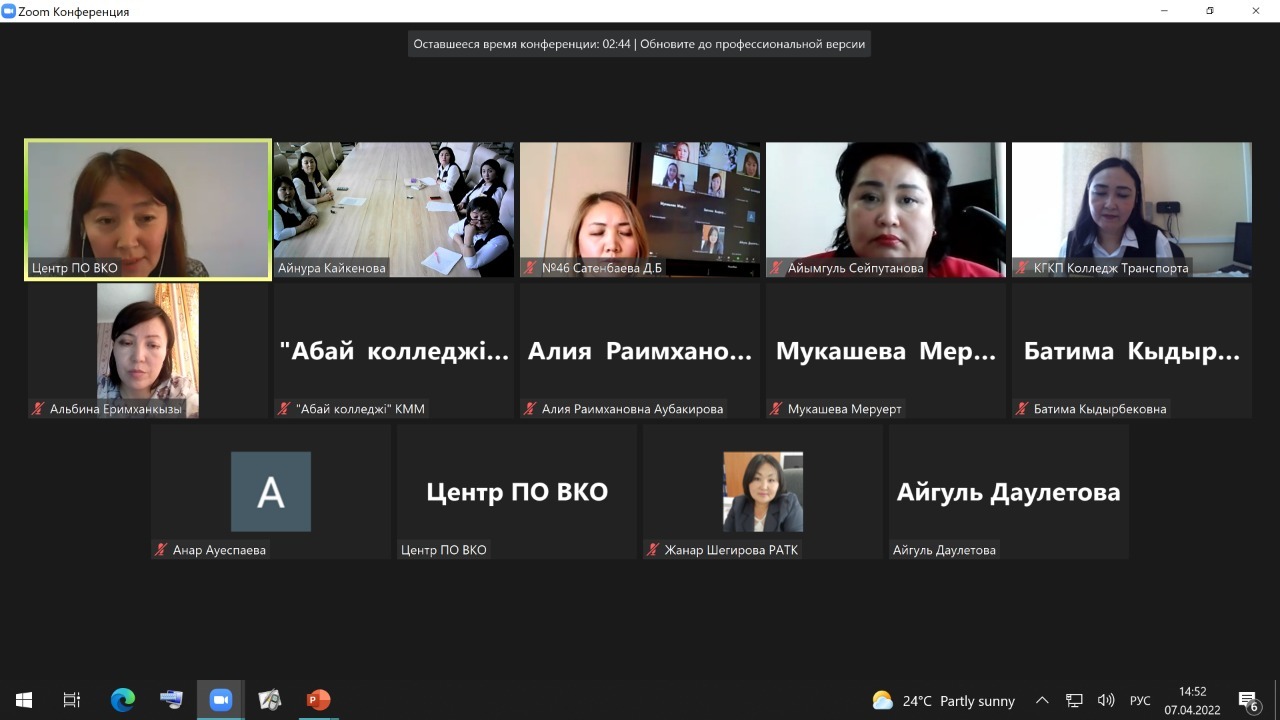Select Айнура Кайкенова's video tile
This screenshot has width=1280, height=720.
[x=394, y=208]
